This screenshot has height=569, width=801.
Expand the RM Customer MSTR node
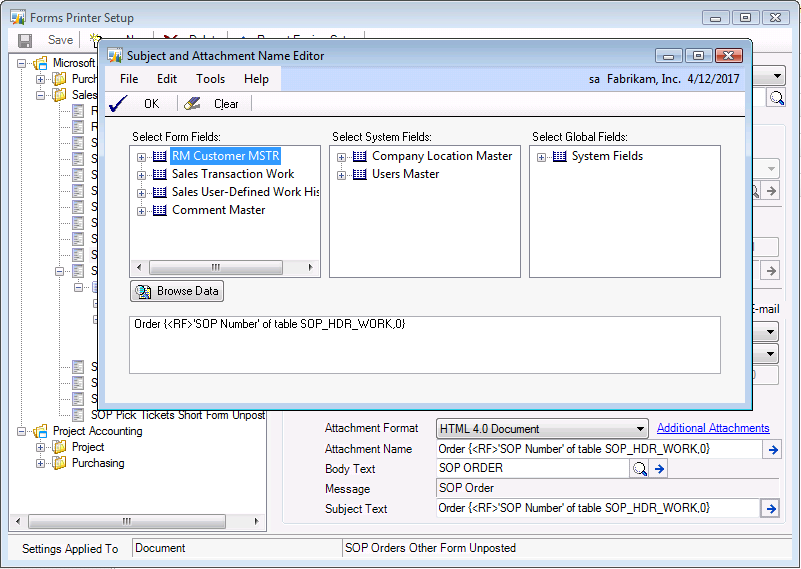pos(142,157)
